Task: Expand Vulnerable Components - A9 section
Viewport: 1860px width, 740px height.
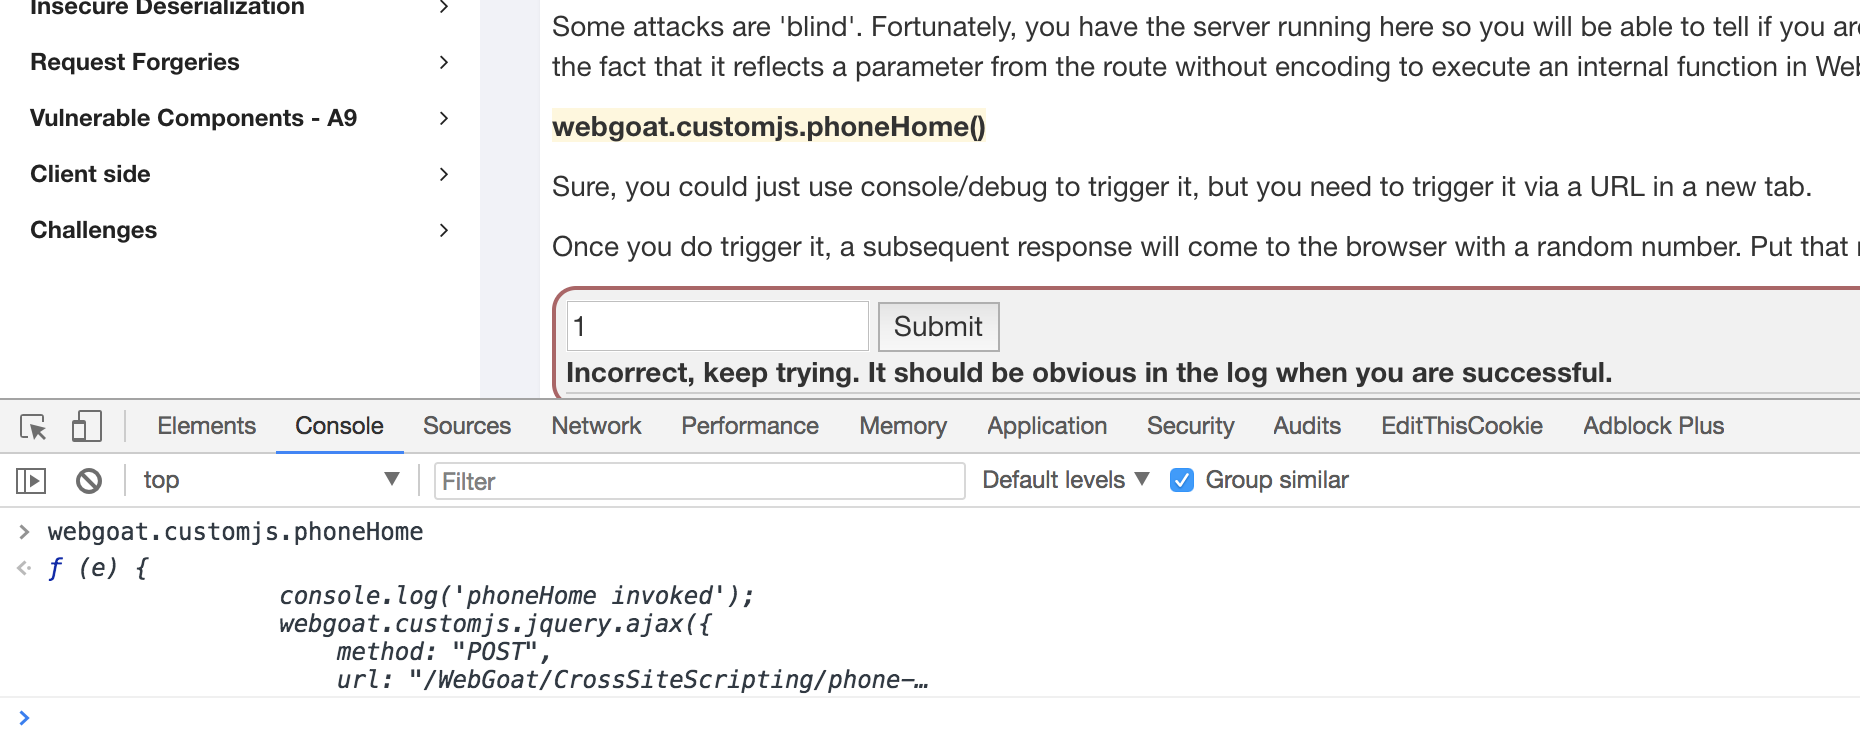Action: (x=240, y=118)
